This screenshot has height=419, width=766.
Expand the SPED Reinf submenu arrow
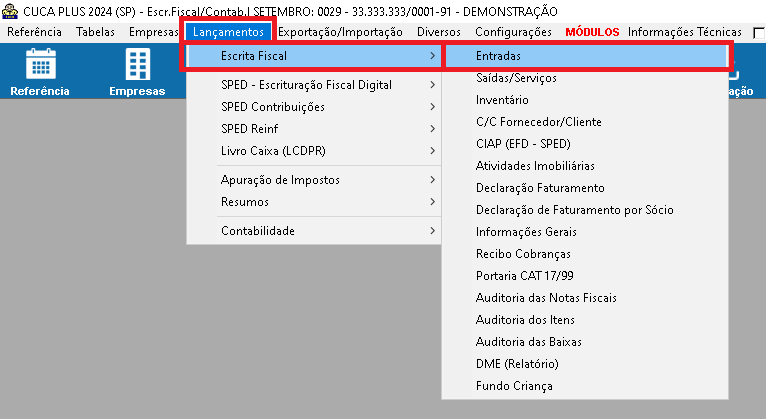pos(432,129)
